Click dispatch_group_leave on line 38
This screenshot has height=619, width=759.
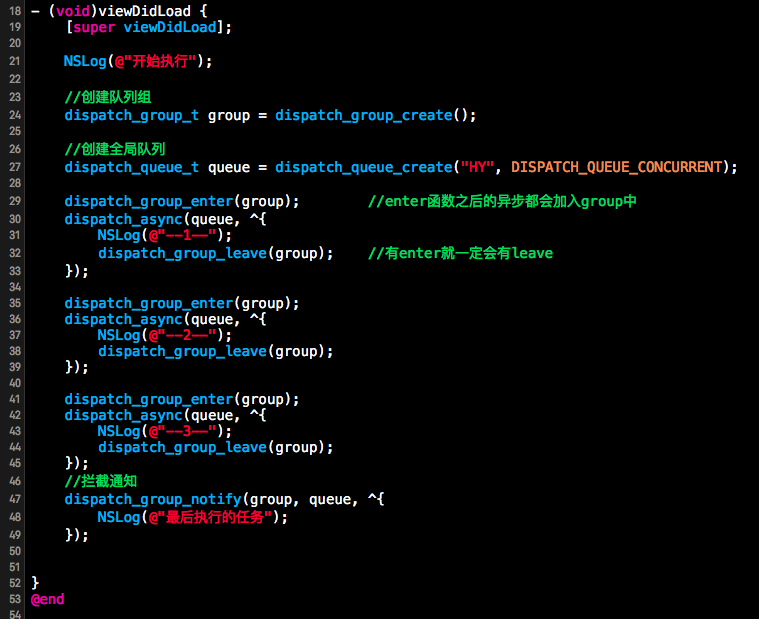click(182, 351)
